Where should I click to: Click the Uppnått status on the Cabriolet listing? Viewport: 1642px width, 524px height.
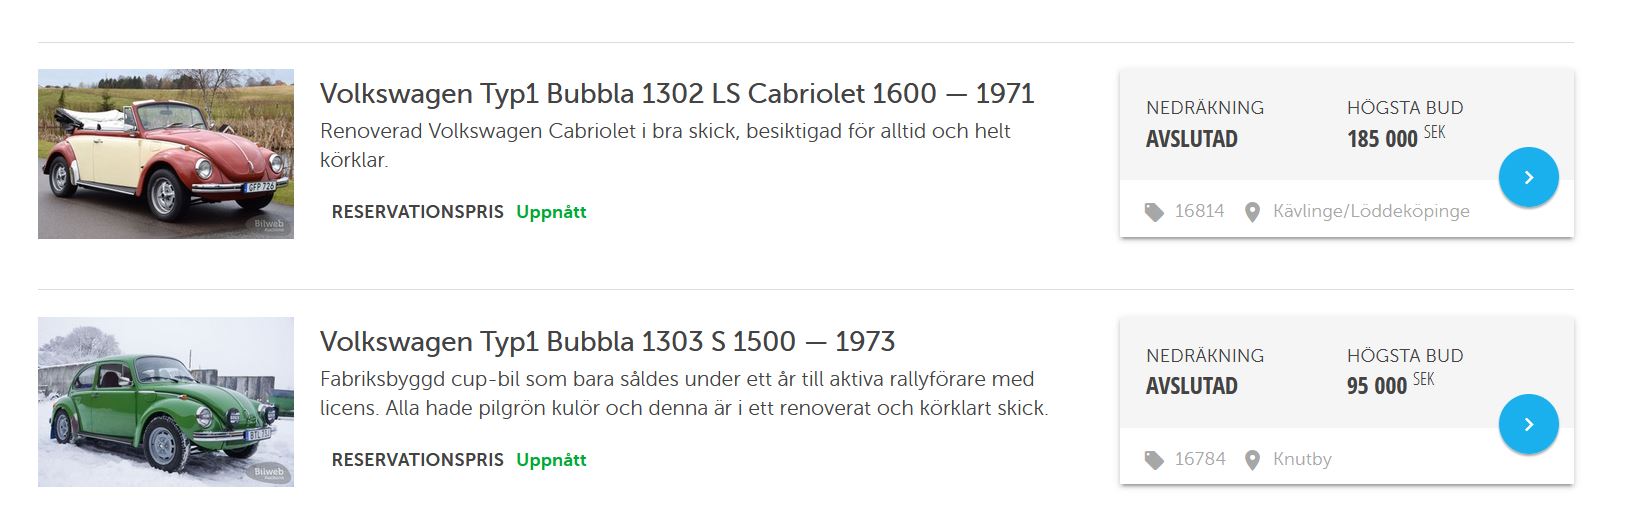(551, 212)
